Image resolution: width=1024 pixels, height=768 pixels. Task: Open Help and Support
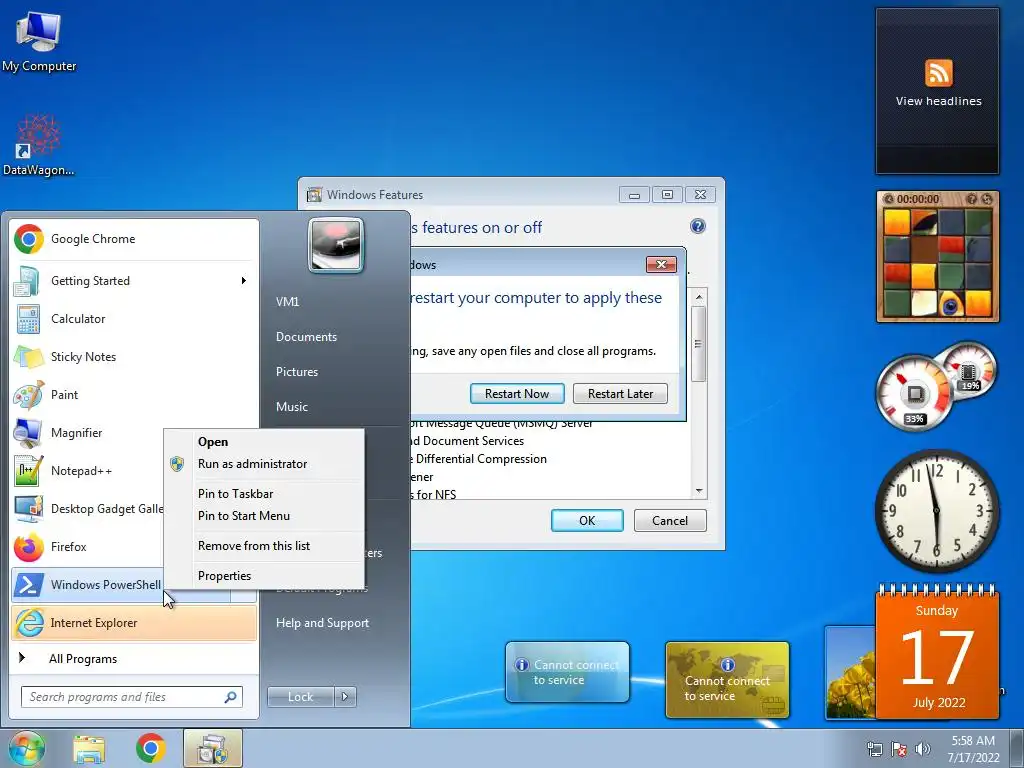click(322, 623)
